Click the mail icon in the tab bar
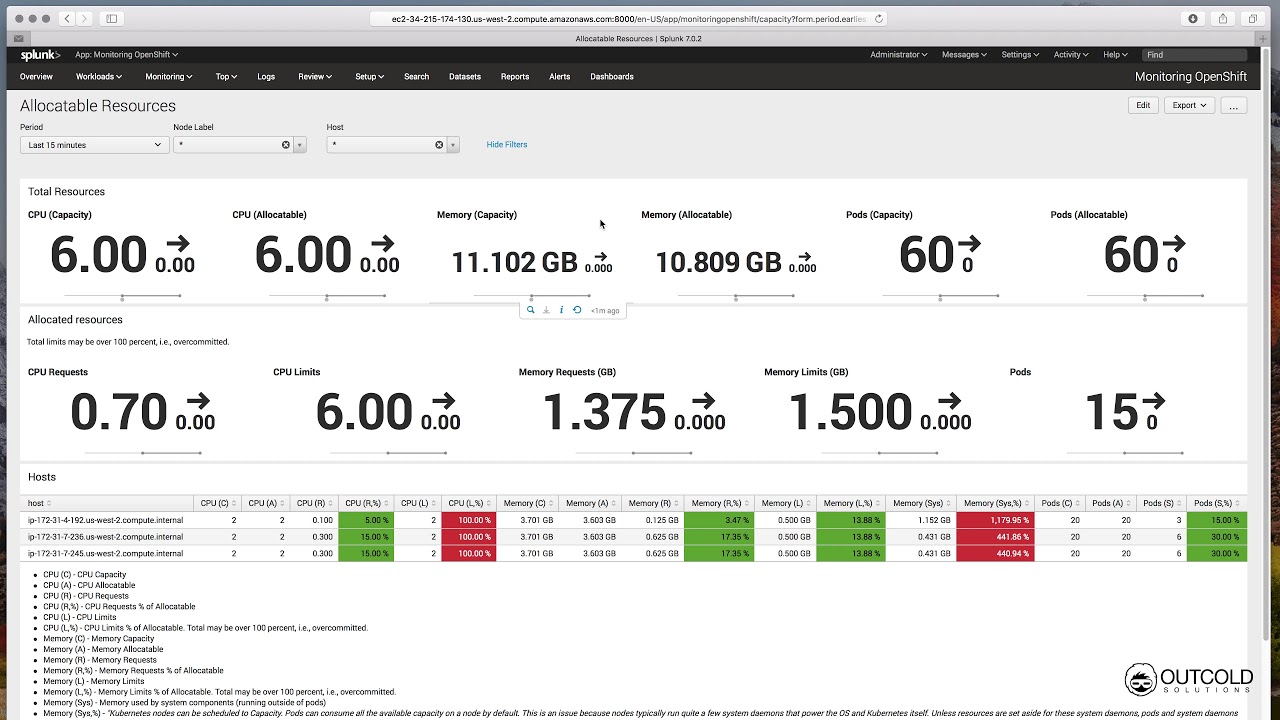The width and height of the screenshot is (1280, 720). (x=18, y=38)
